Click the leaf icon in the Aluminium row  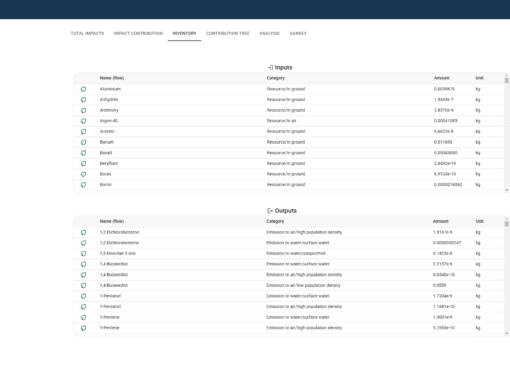(83, 89)
